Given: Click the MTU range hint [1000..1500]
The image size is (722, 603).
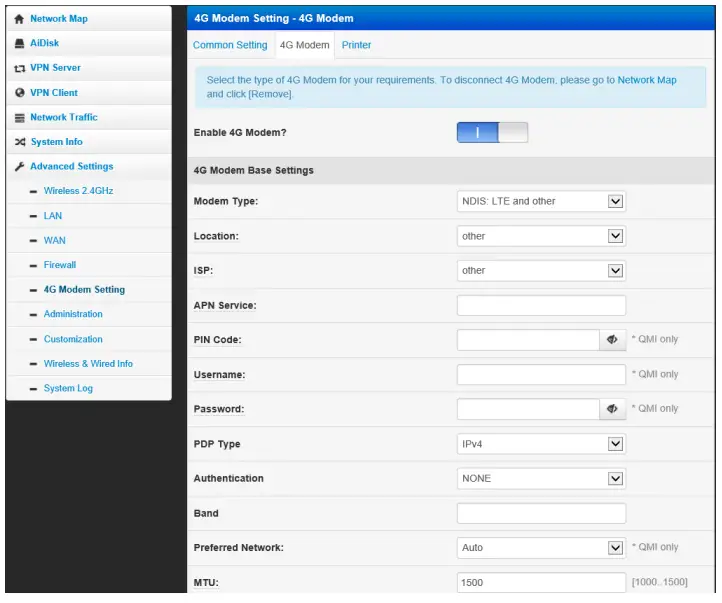Looking at the screenshot, I should (x=659, y=582).
